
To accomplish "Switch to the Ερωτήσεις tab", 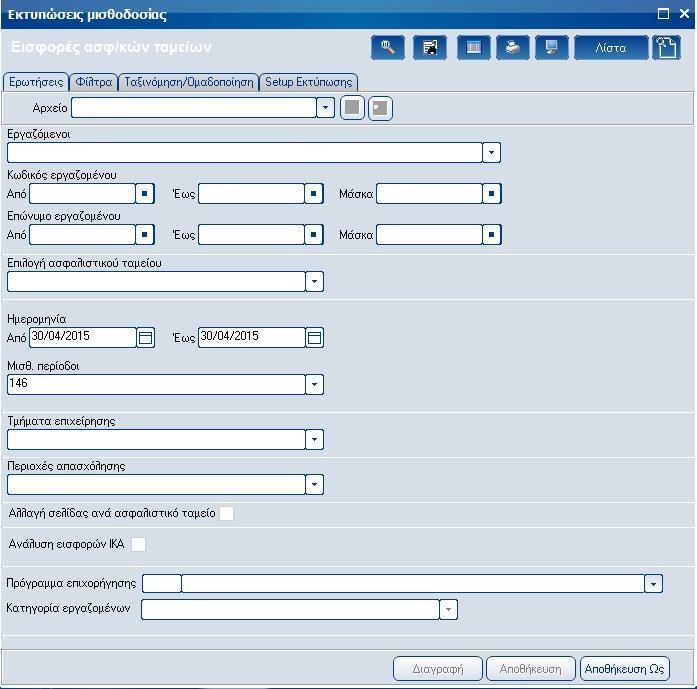I will click(x=36, y=82).
